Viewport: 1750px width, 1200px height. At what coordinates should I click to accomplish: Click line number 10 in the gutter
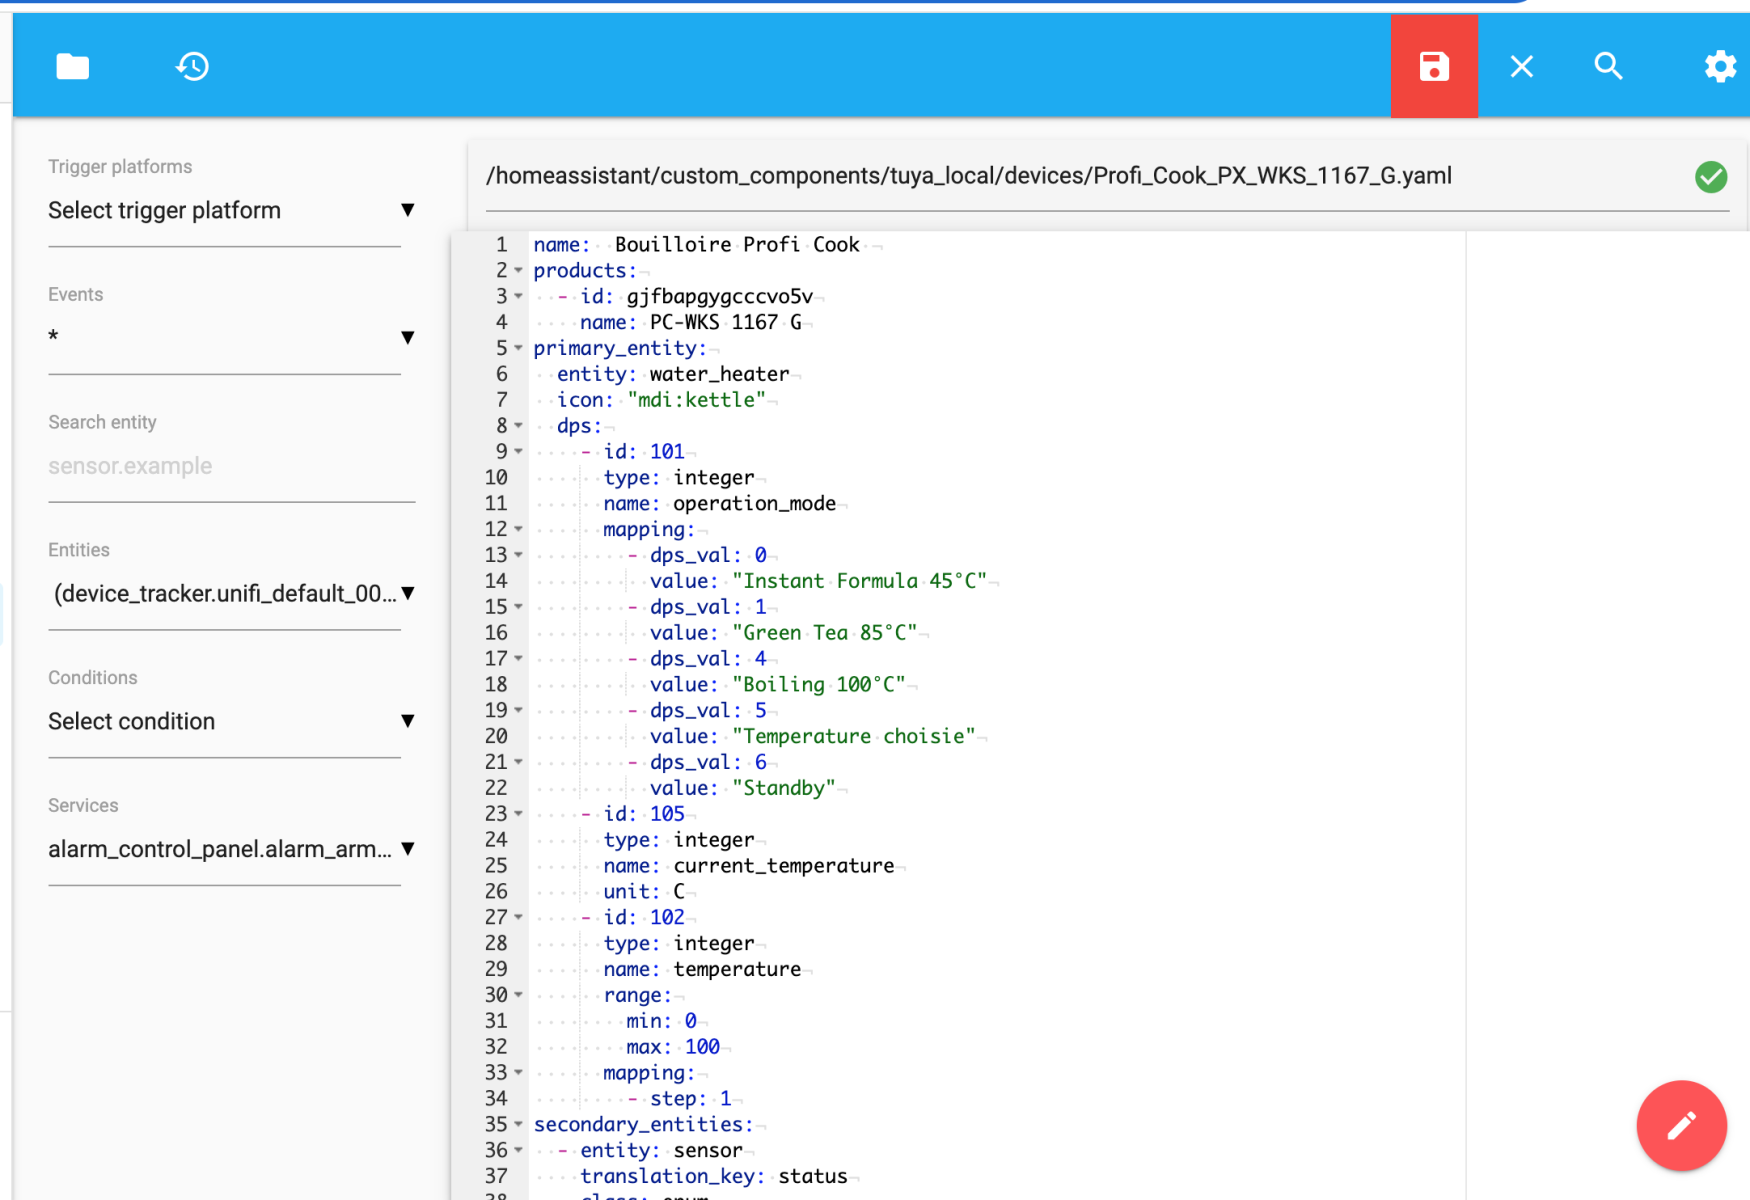point(496,478)
